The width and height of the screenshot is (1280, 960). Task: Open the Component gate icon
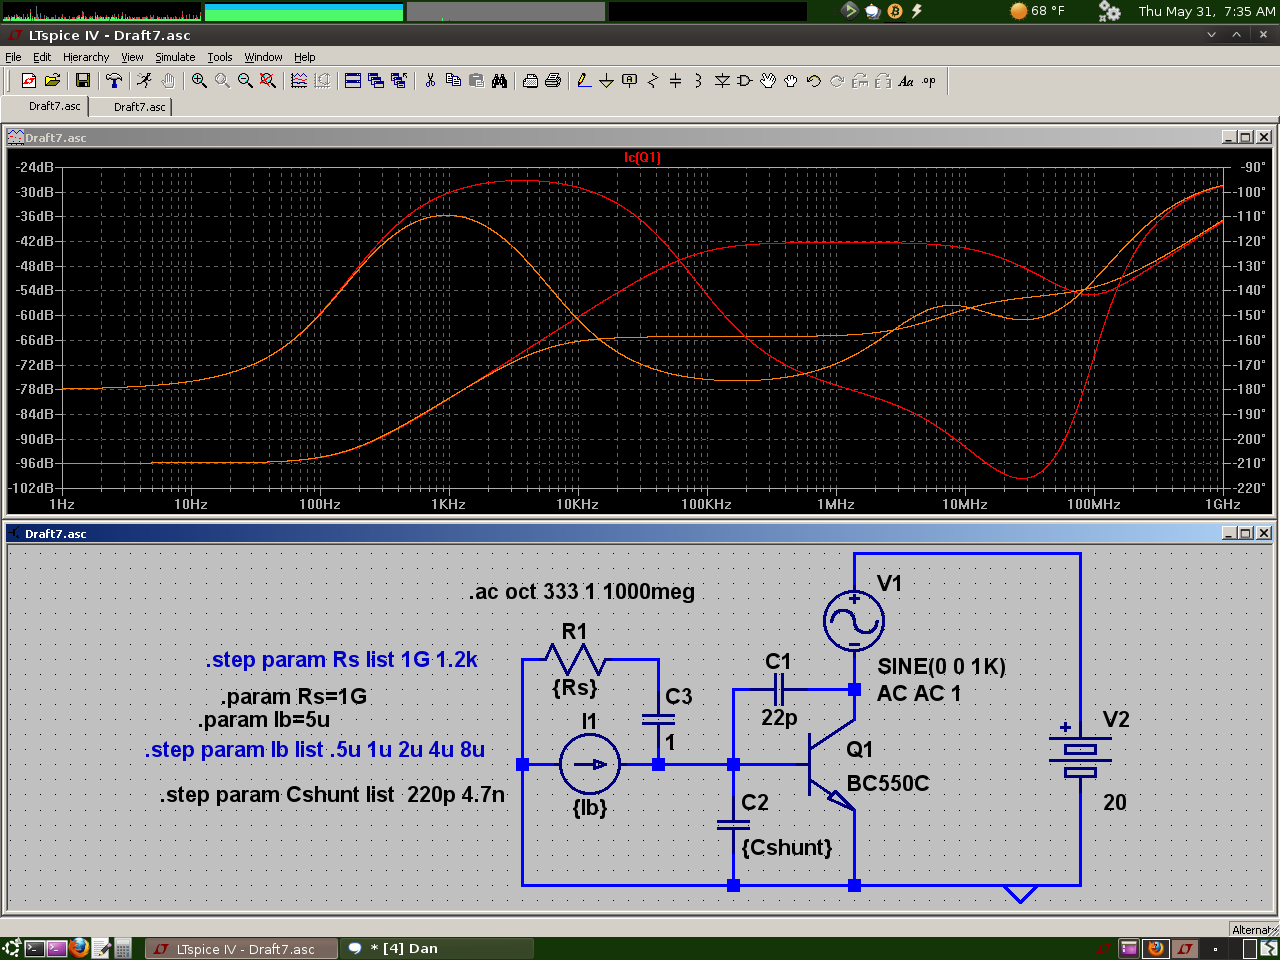[745, 81]
